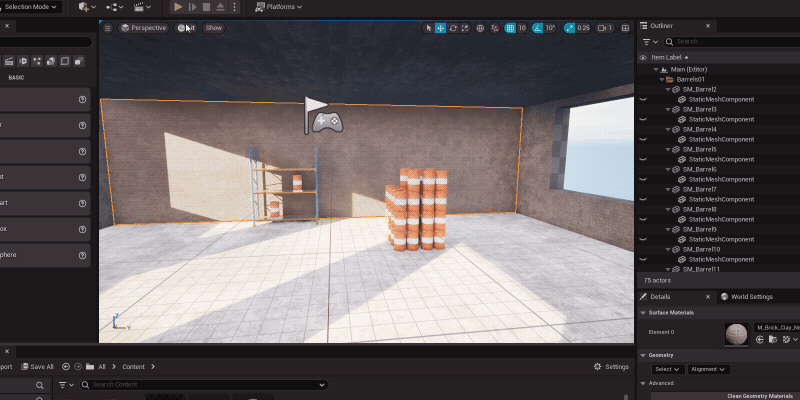Open grid snap size value 10
The width and height of the screenshot is (800, 400).
click(x=522, y=28)
